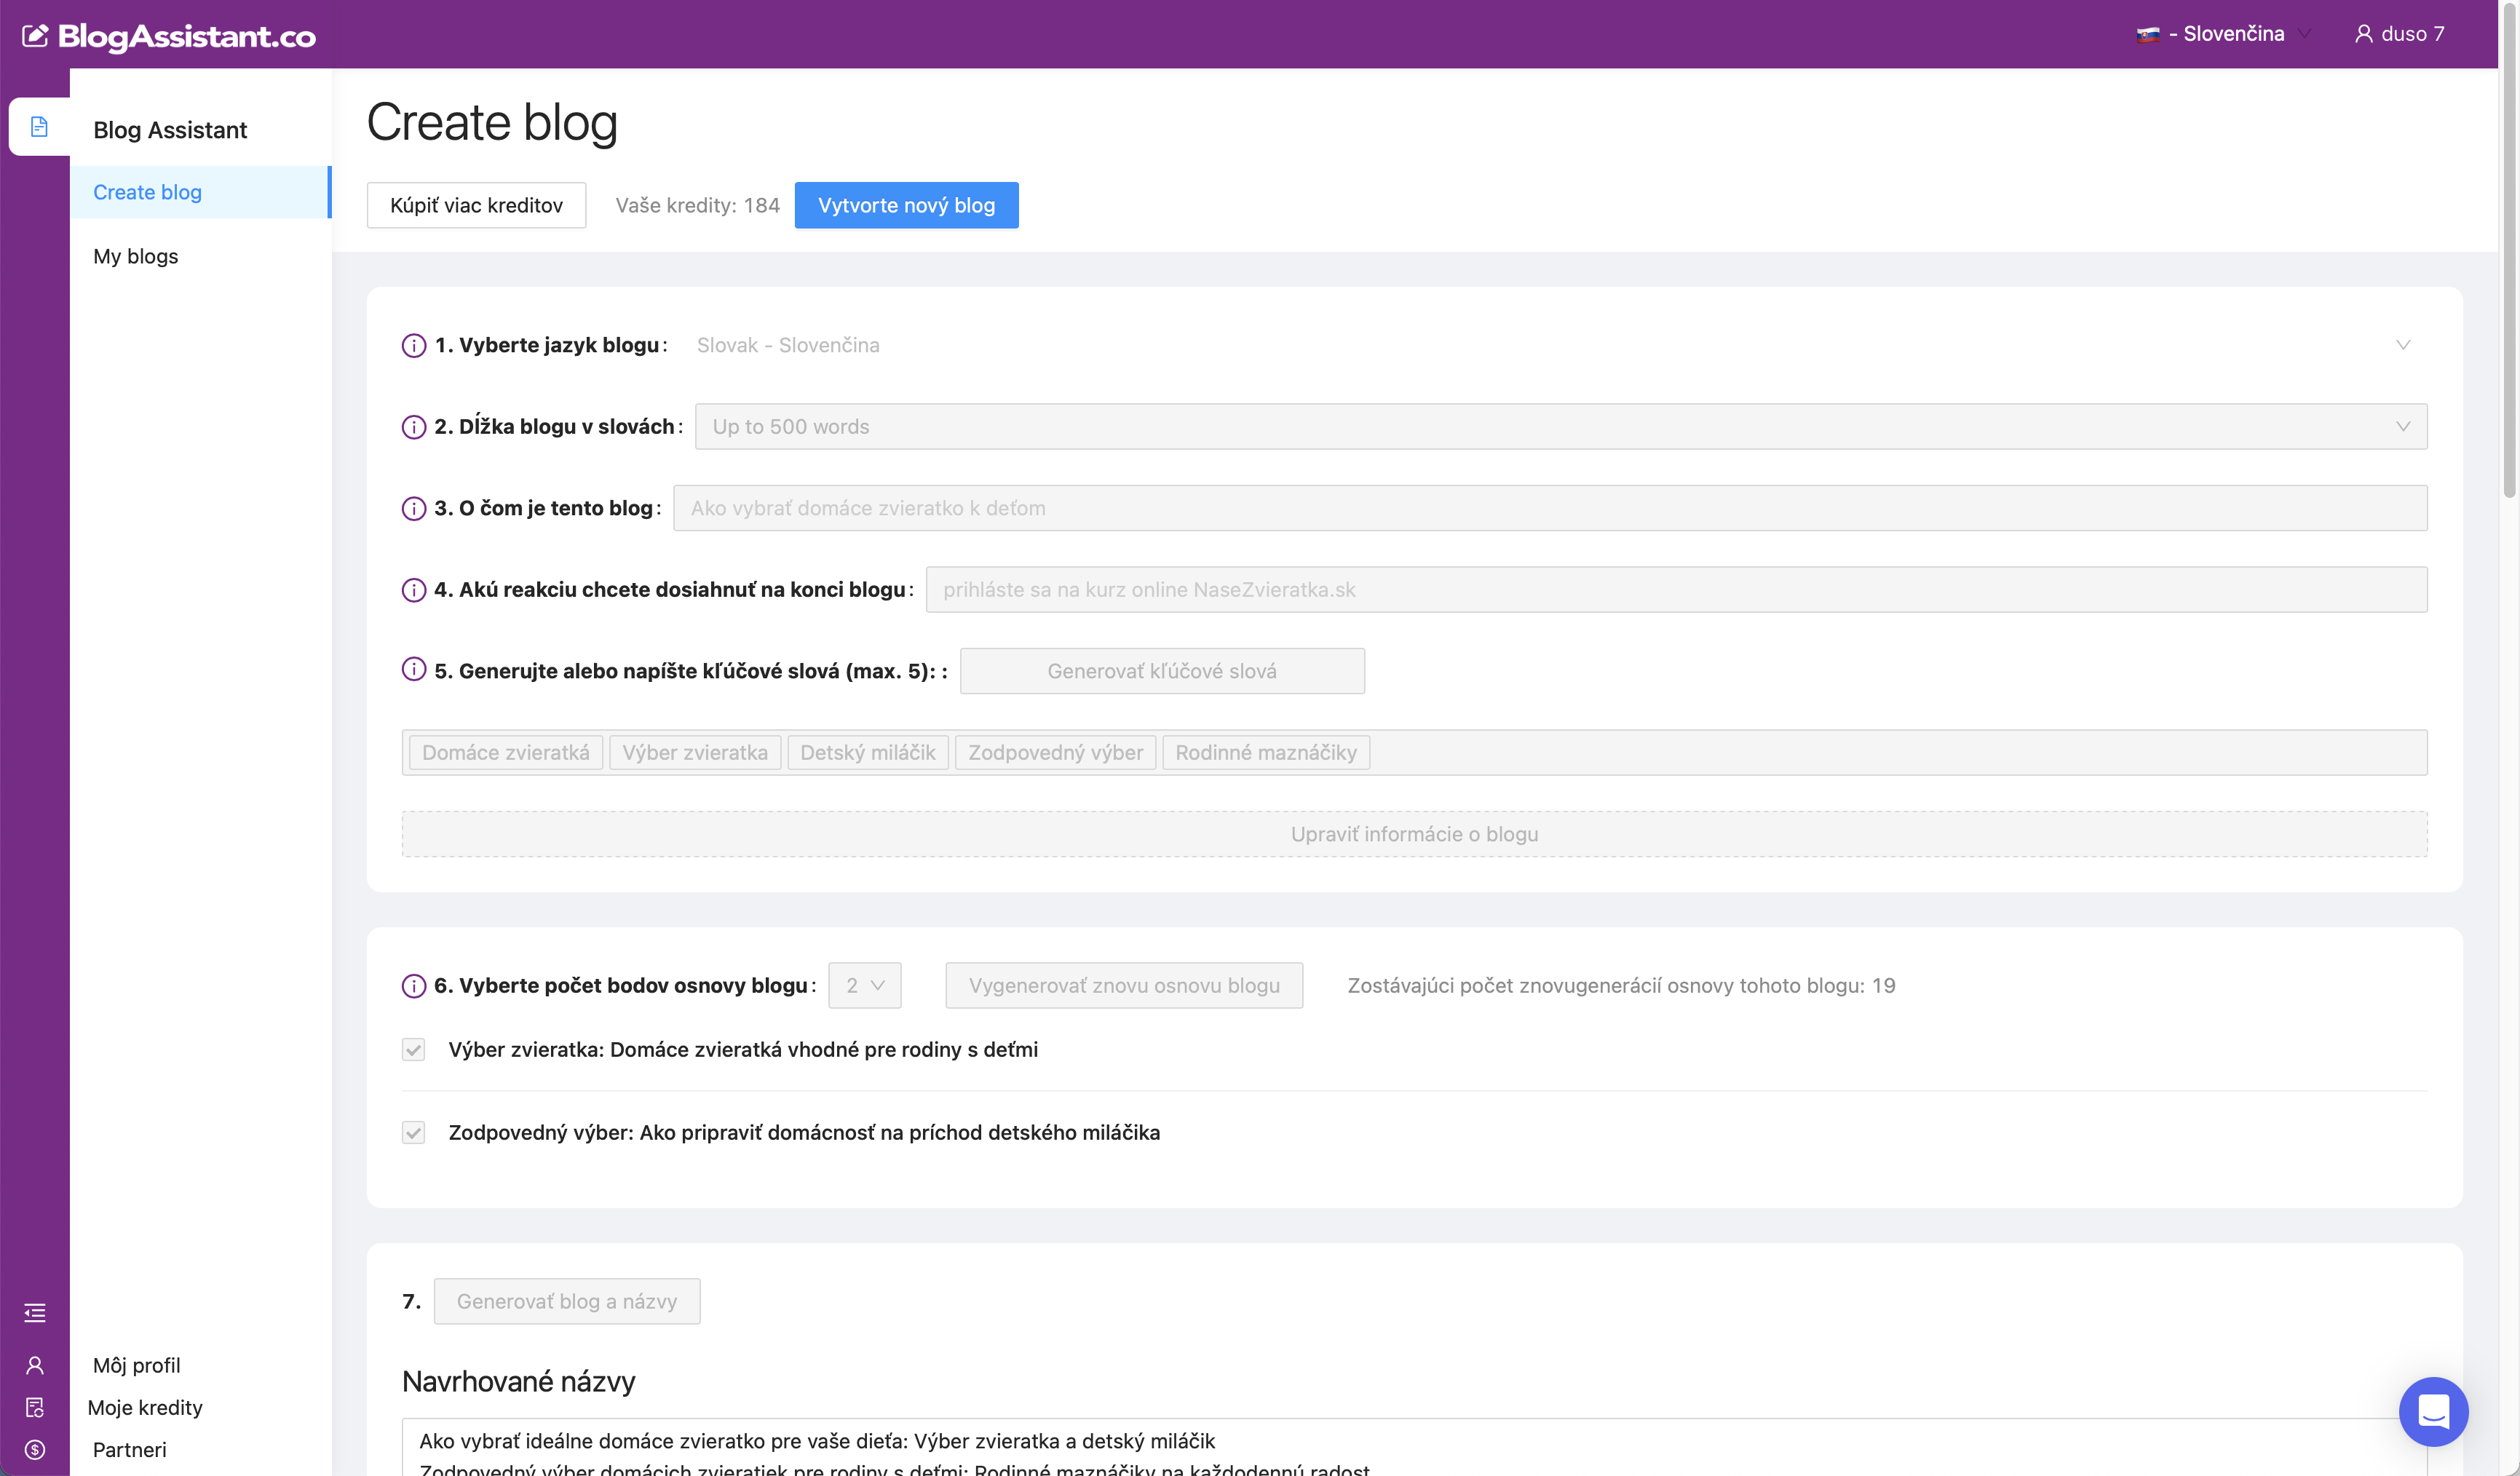Click the info icon beside language selection

pos(413,345)
